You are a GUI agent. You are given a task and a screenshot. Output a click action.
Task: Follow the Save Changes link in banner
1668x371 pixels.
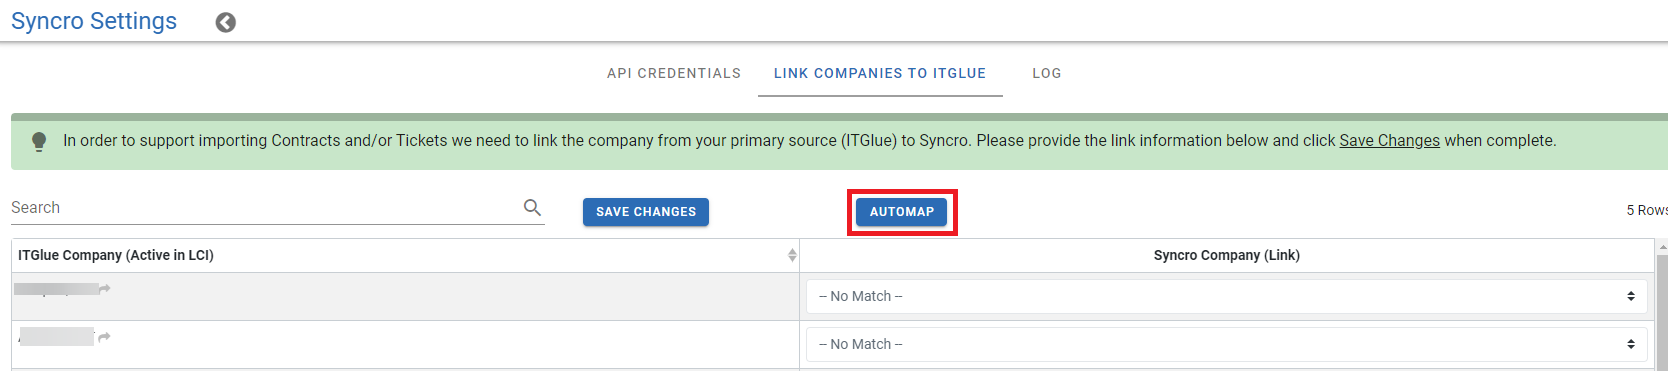(x=1389, y=141)
